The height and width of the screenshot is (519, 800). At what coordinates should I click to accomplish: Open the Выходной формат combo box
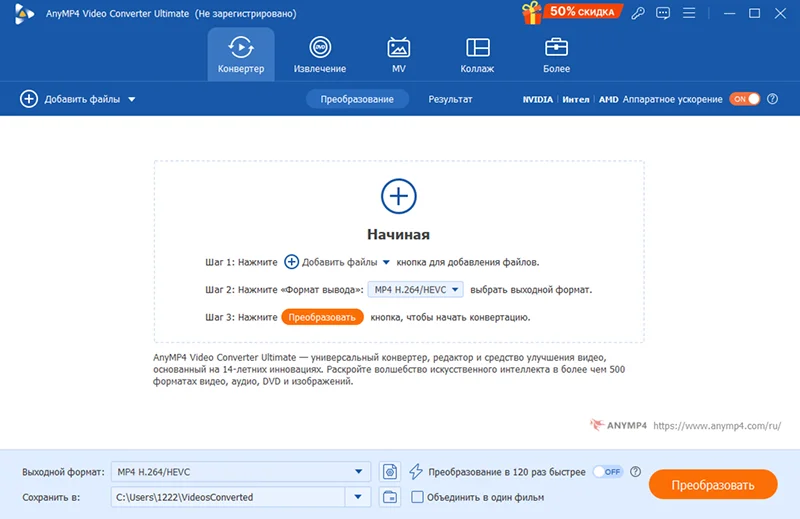click(240, 472)
